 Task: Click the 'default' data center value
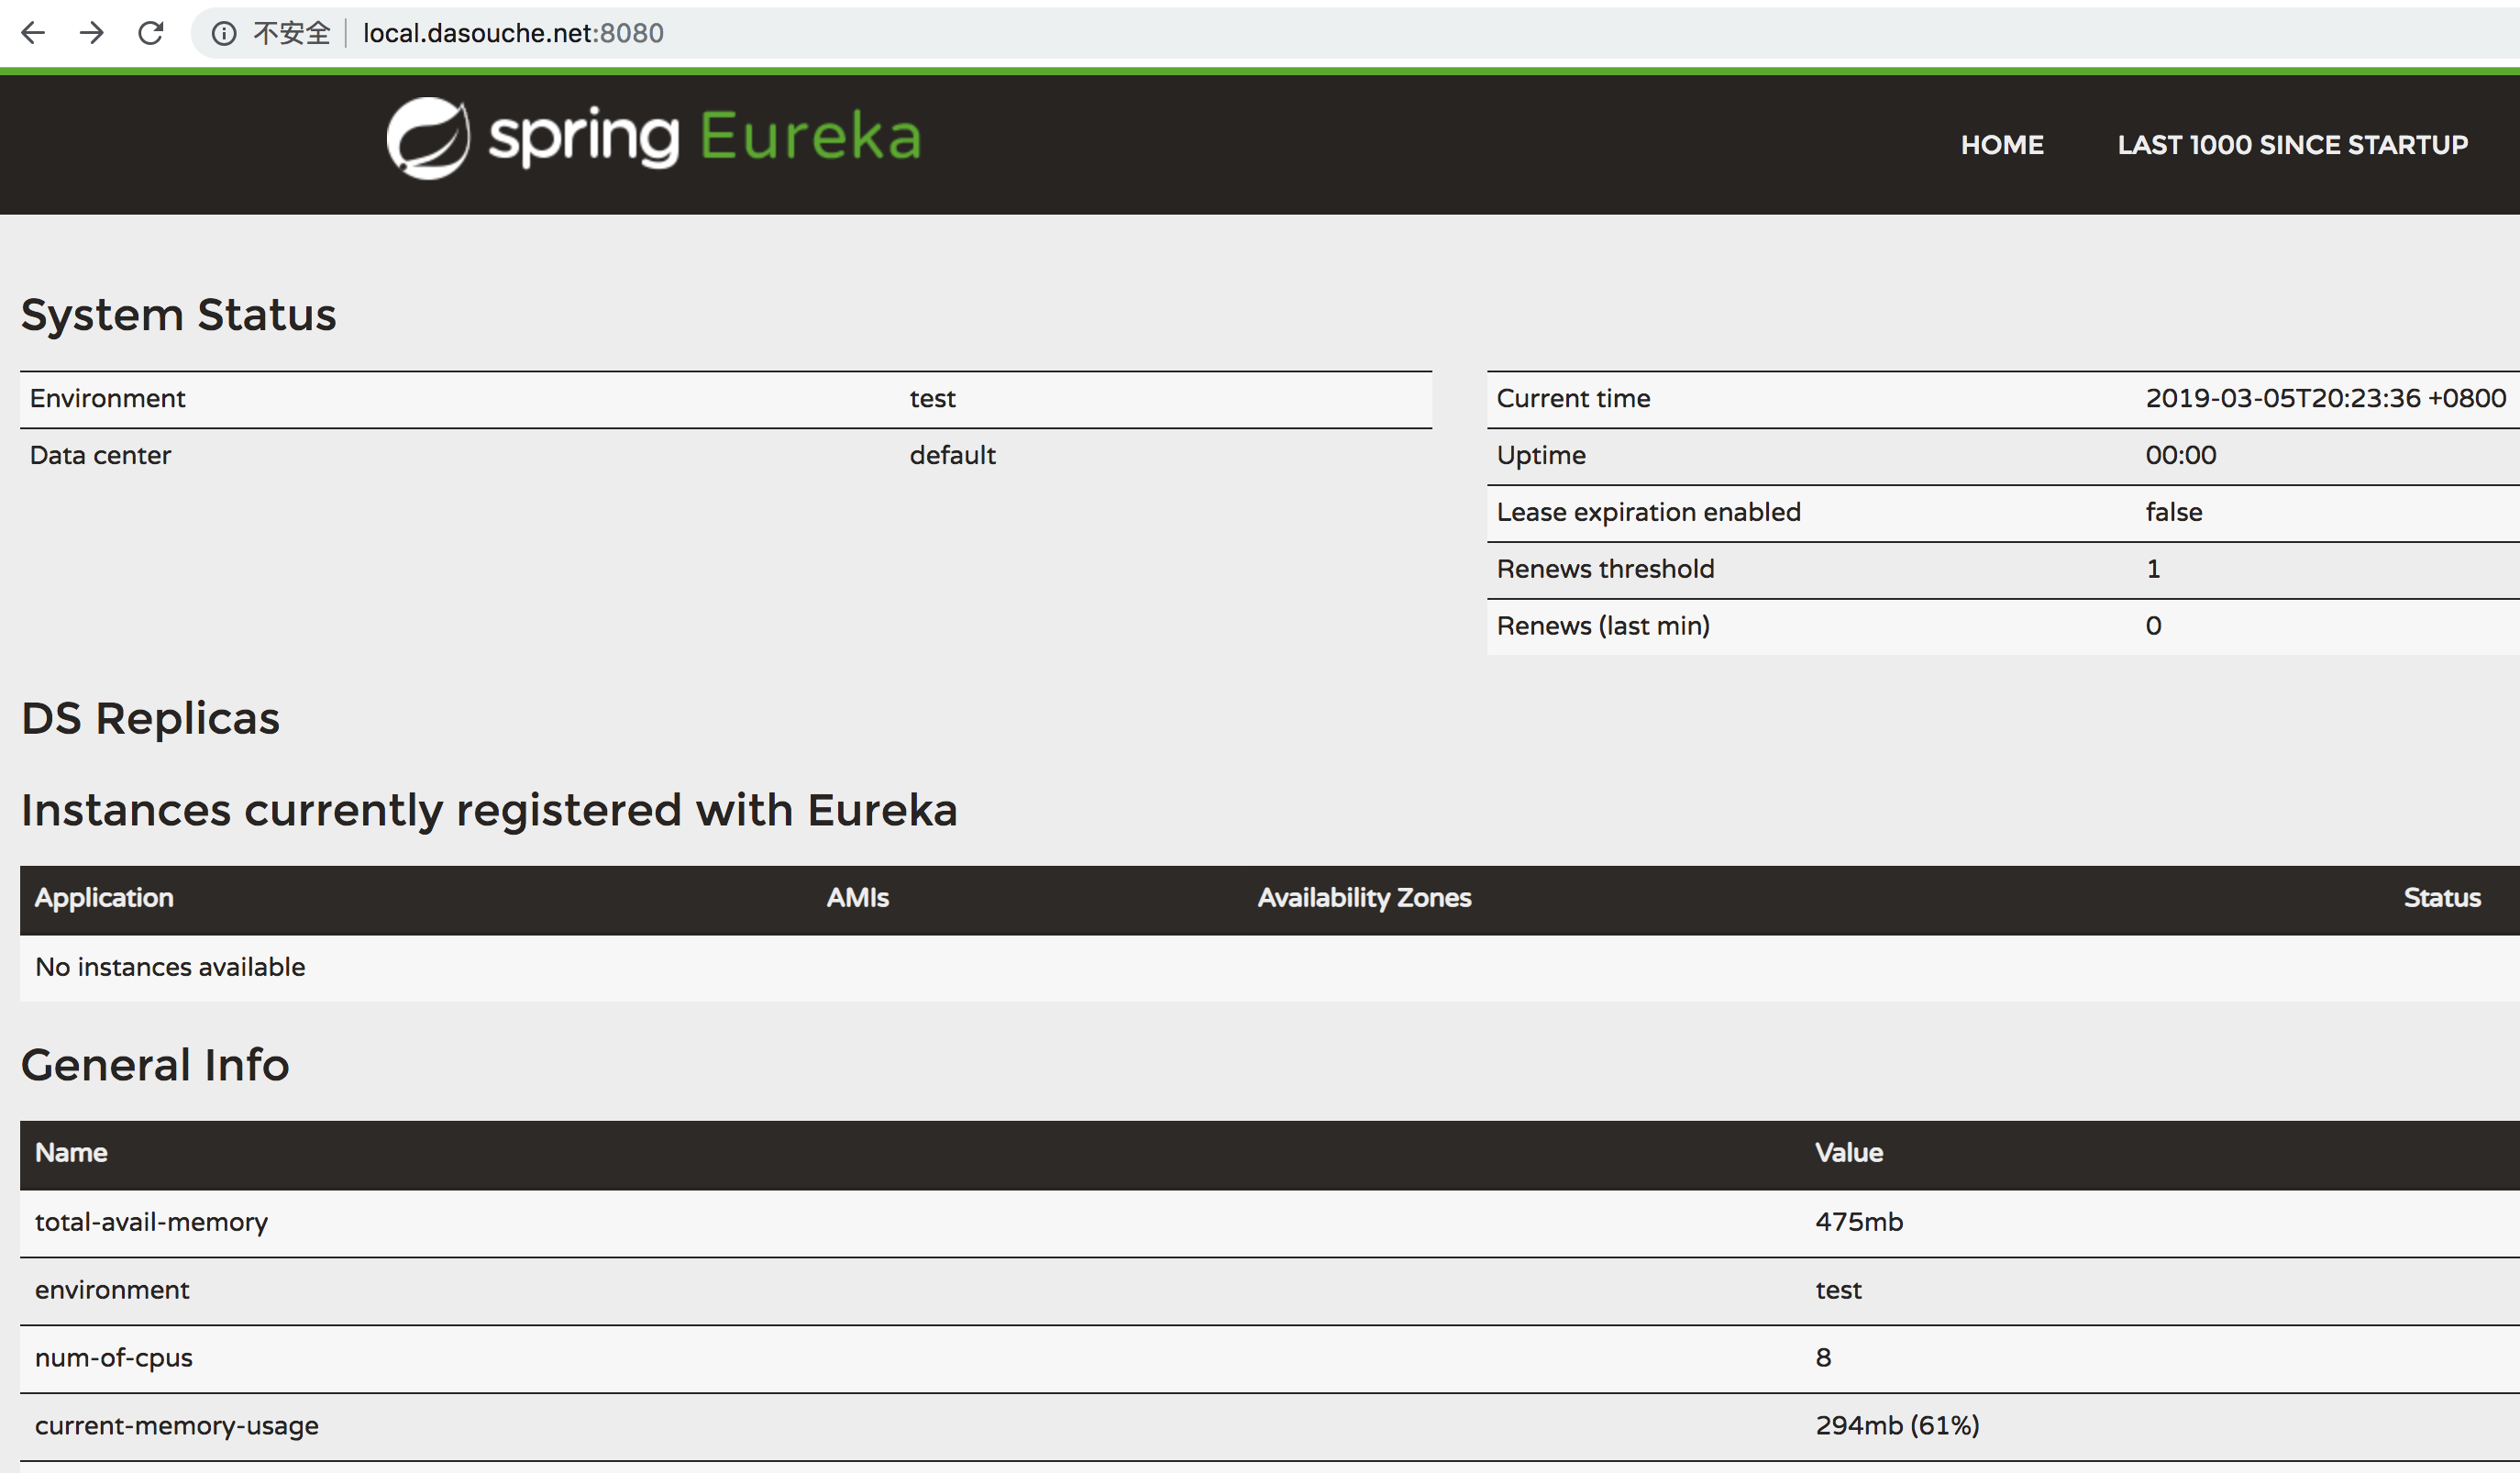click(952, 456)
